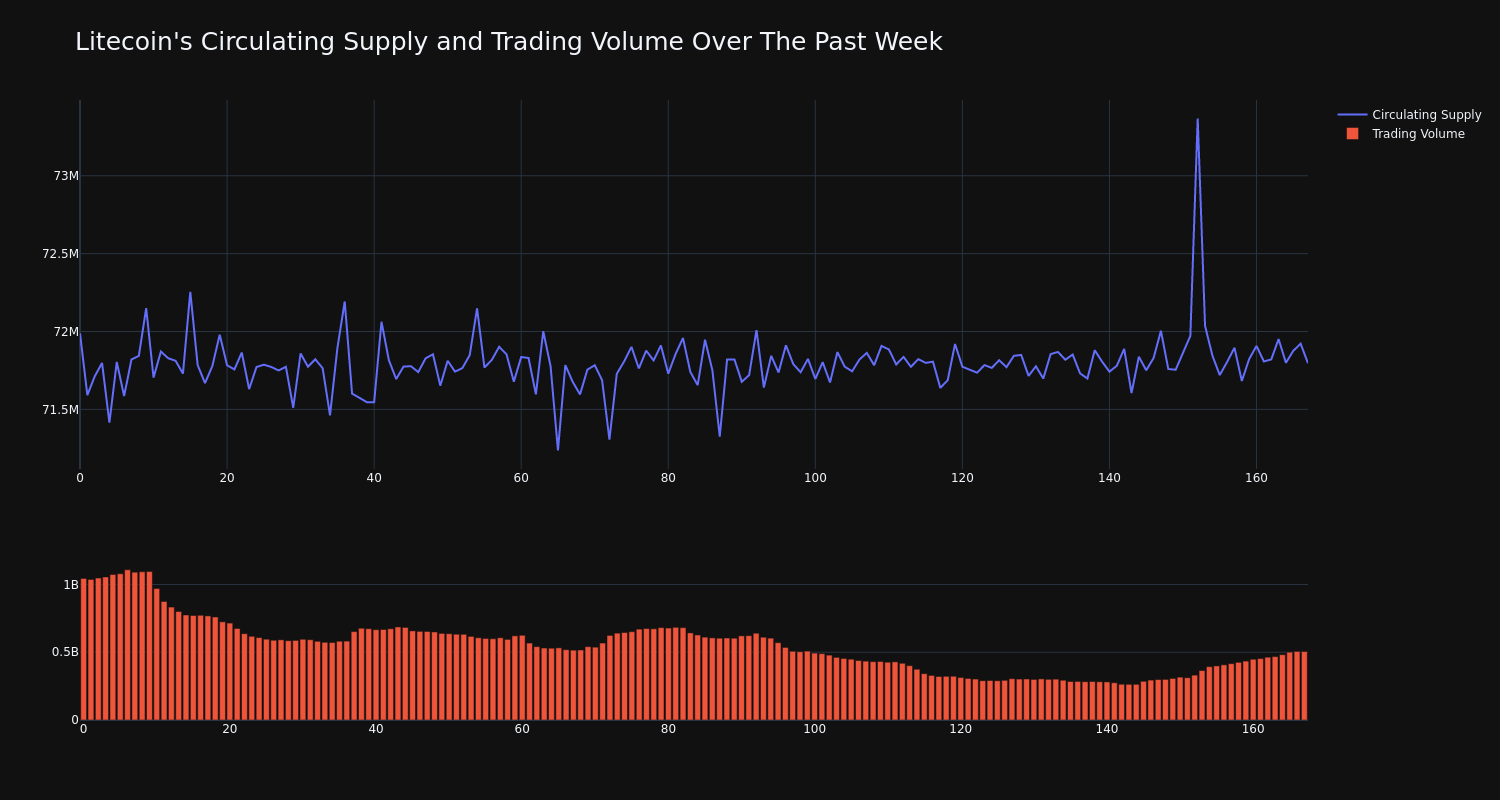Click the highest spike of the supply line
Viewport: 1500px width, 800px height.
[1197, 120]
